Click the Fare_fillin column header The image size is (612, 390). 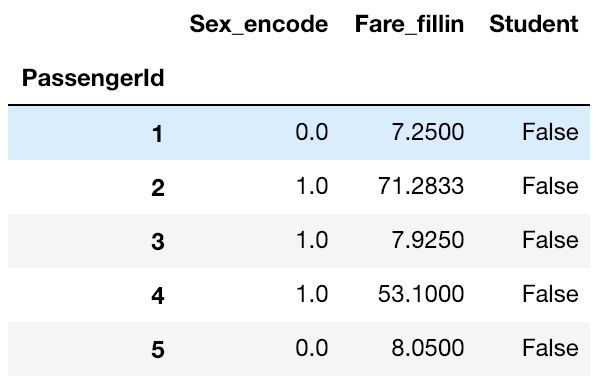click(409, 25)
